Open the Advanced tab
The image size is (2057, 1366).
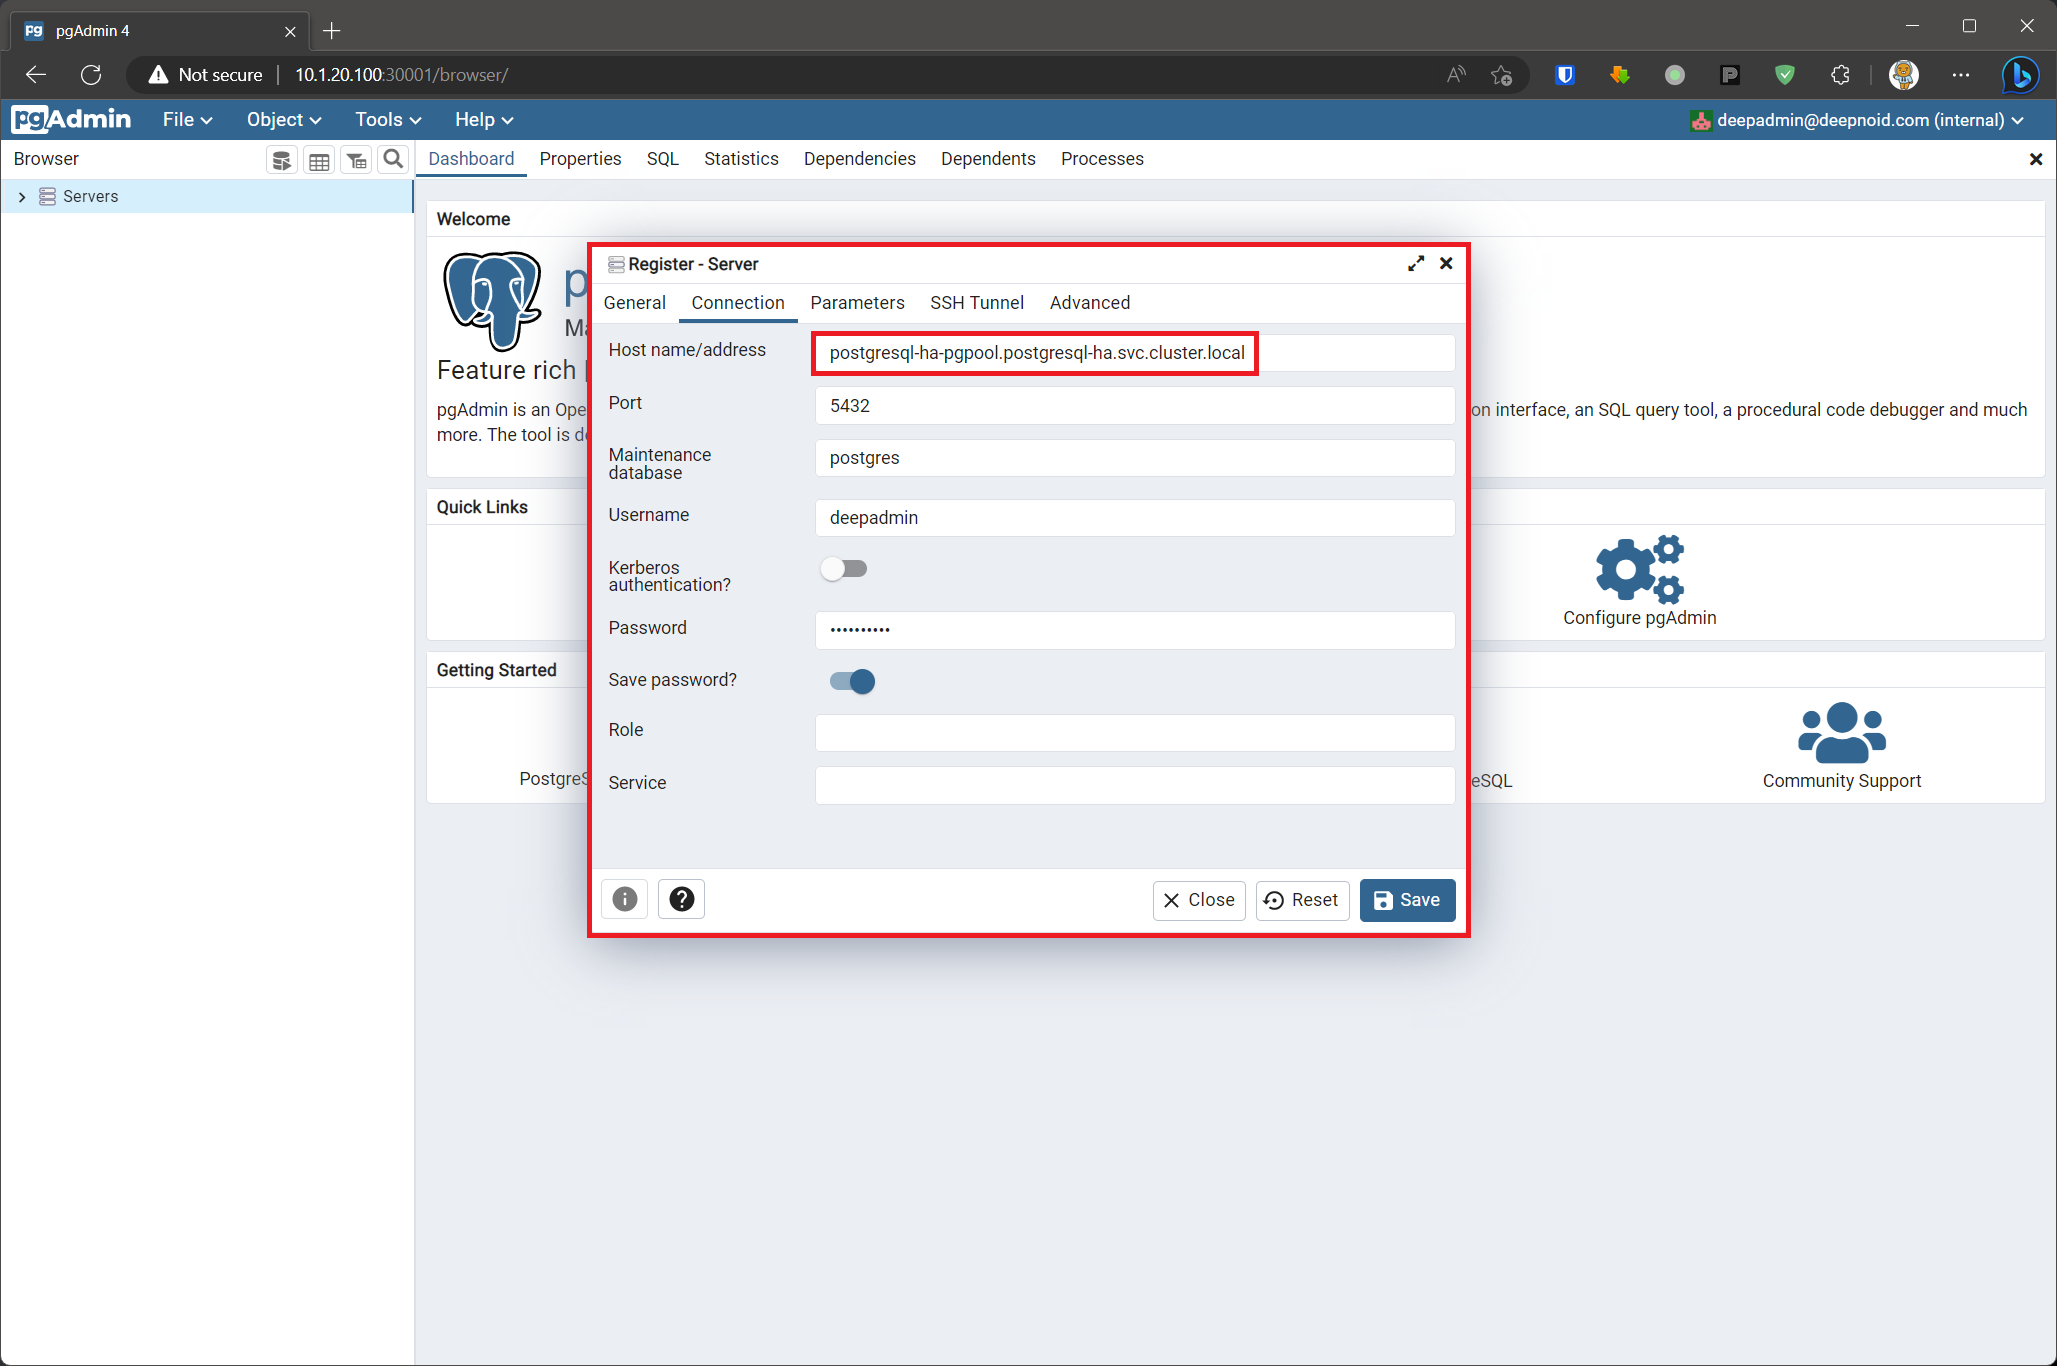point(1090,303)
